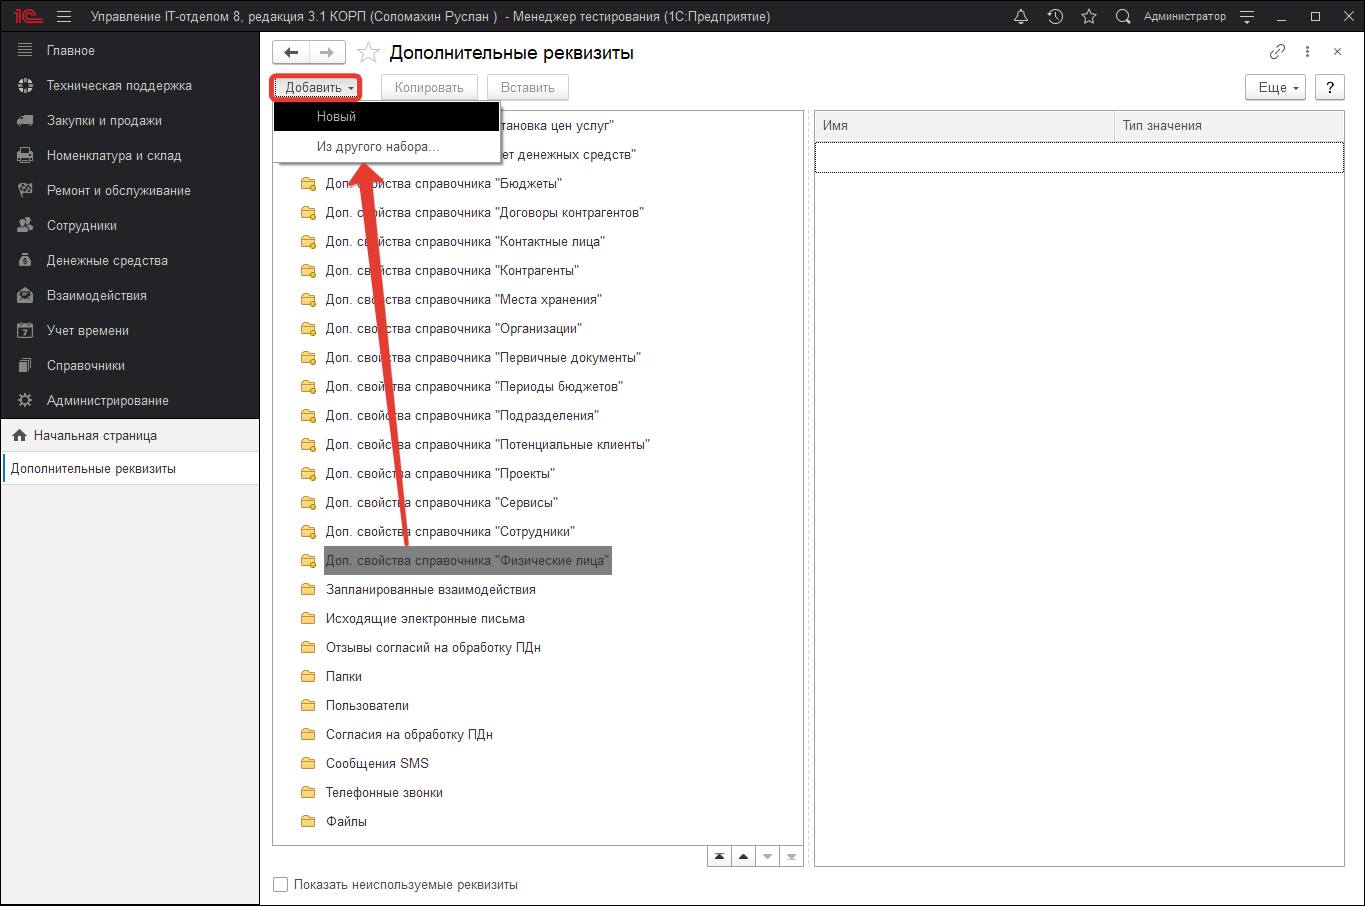Open the "Начальная страница" tab
The image size is (1365, 906).
[95, 436]
